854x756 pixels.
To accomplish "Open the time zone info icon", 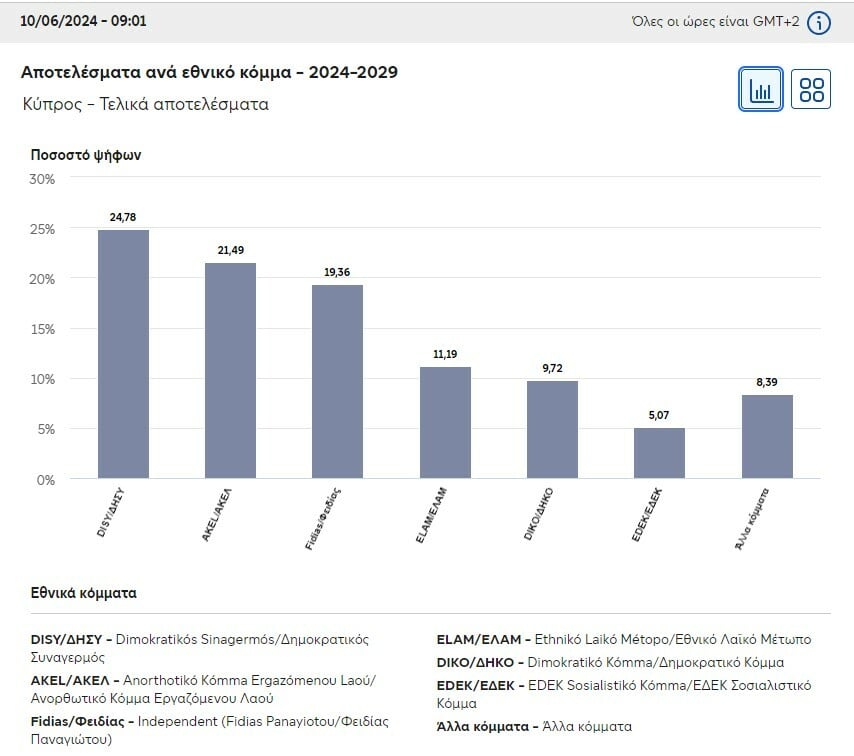I will coord(819,23).
